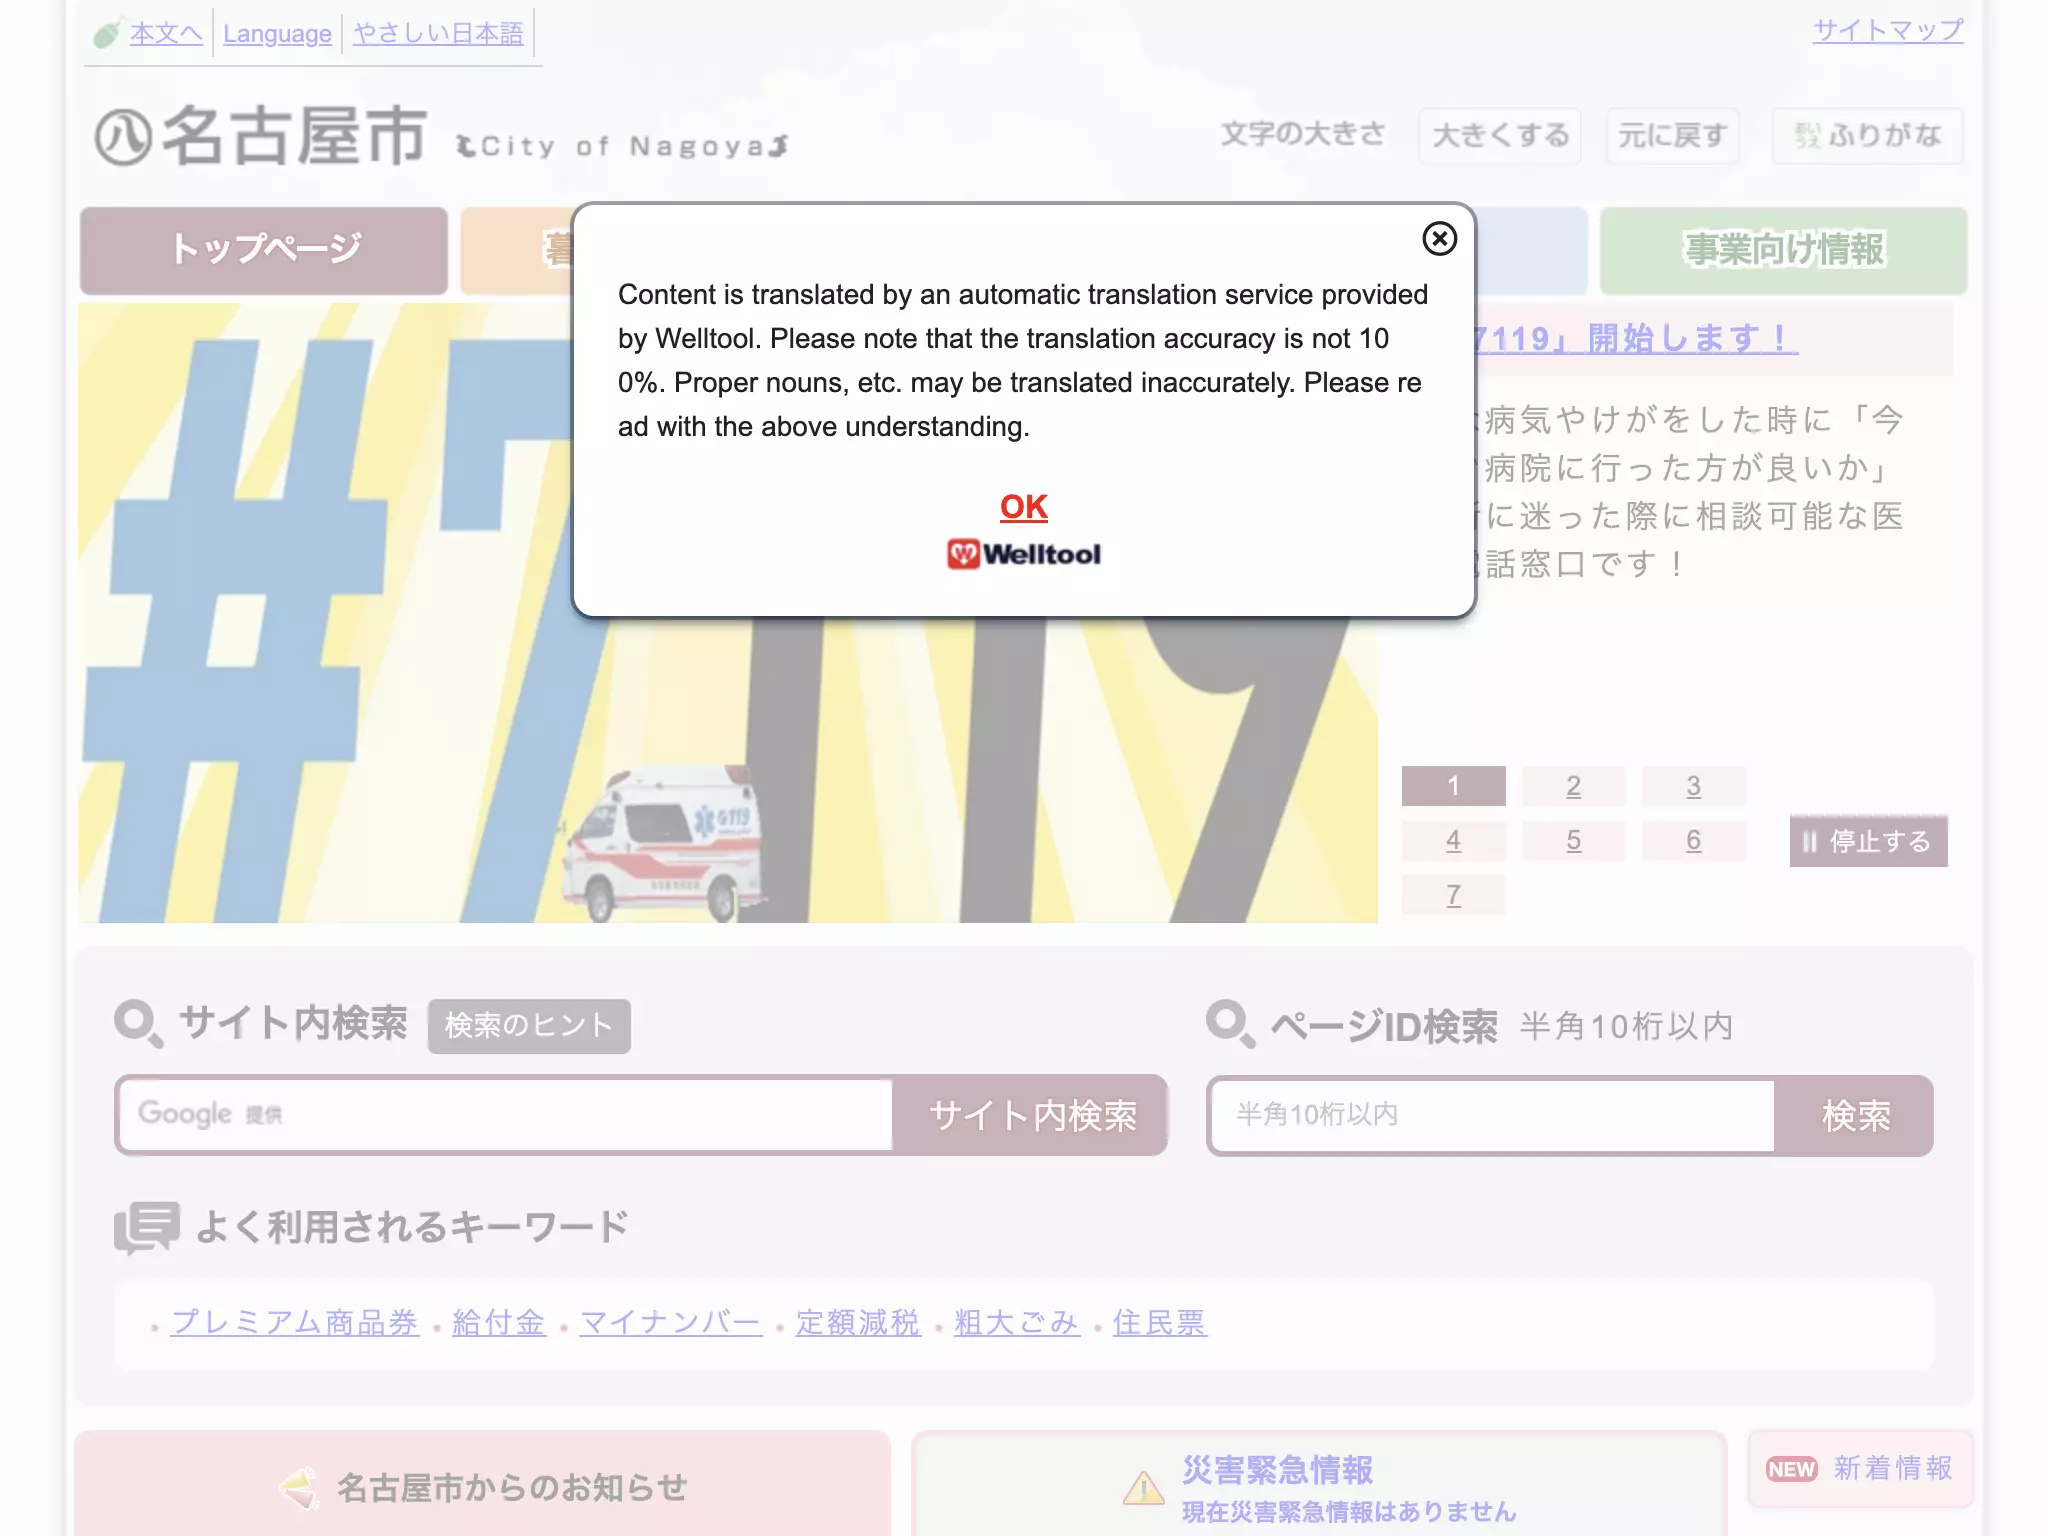Image resolution: width=2048 pixels, height=1536 pixels.
Task: Open the 本文へ skip link
Action: [166, 34]
